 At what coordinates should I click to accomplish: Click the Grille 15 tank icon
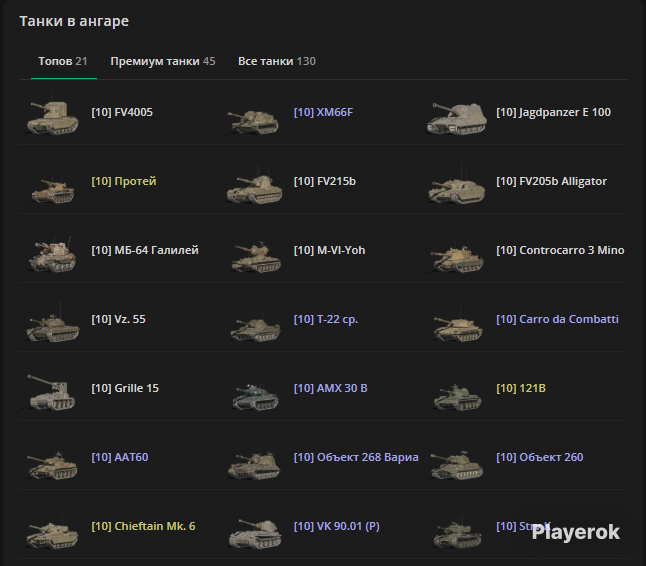click(x=52, y=392)
